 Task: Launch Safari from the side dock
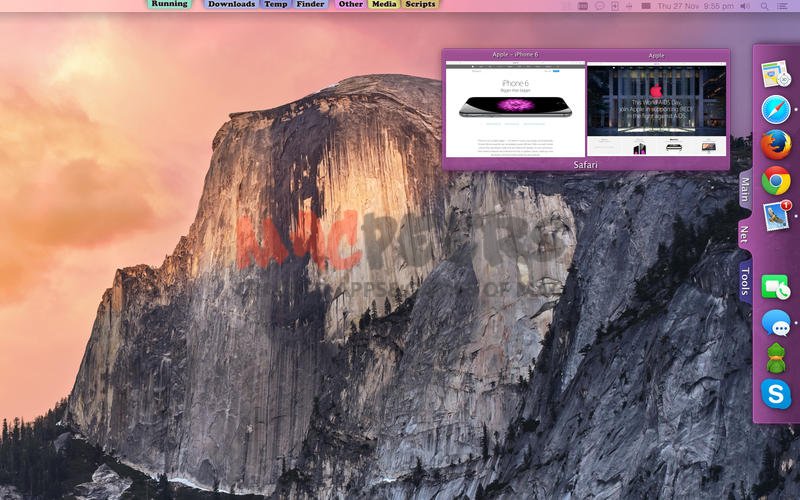[776, 109]
